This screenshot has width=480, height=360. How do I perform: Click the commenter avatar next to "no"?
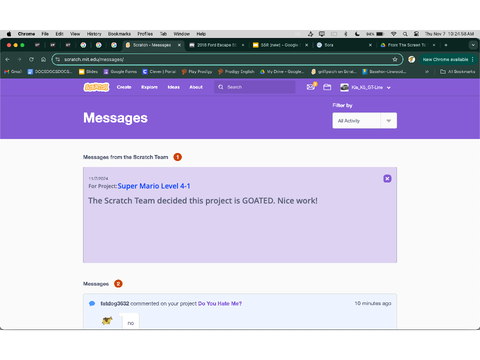(x=107, y=320)
